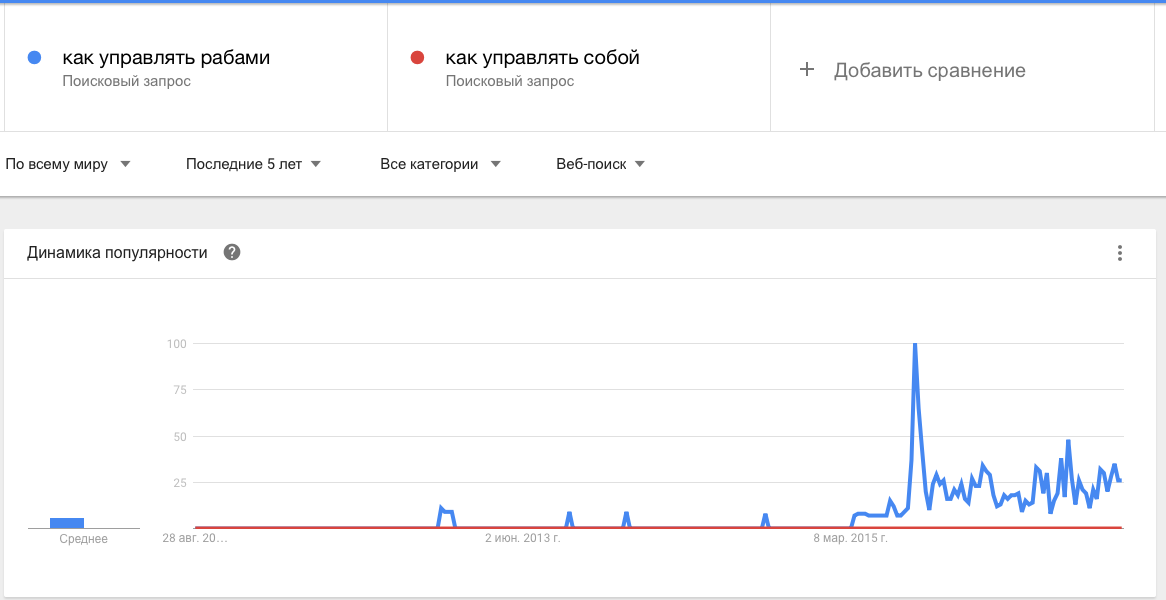Click the peak point reaching 100 on the chart

[915, 344]
